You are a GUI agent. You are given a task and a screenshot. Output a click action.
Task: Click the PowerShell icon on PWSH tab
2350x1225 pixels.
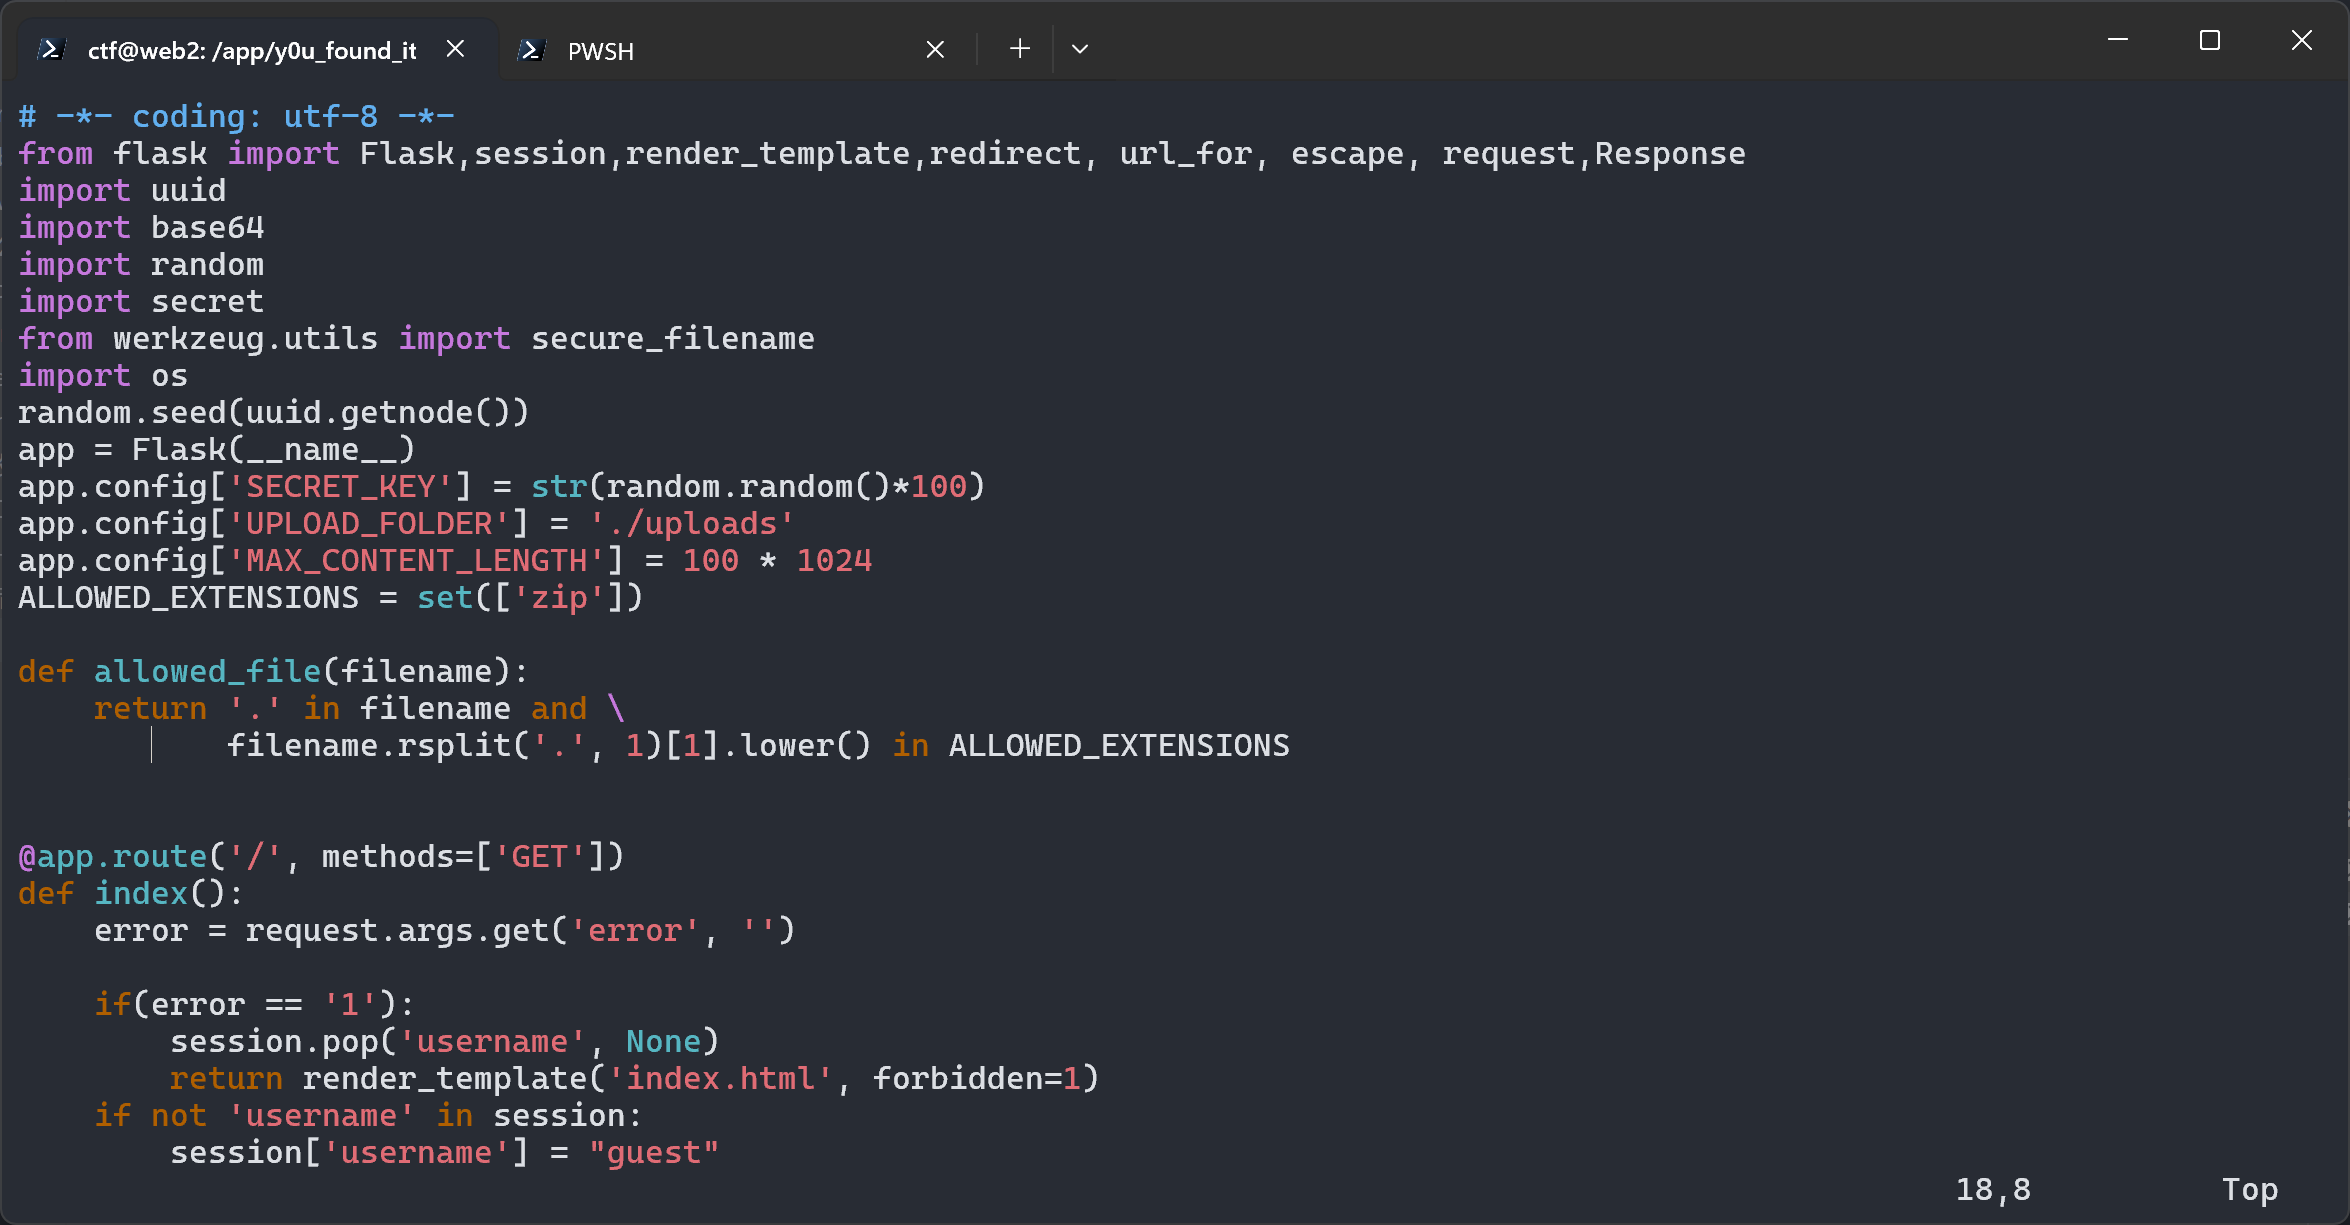(532, 50)
